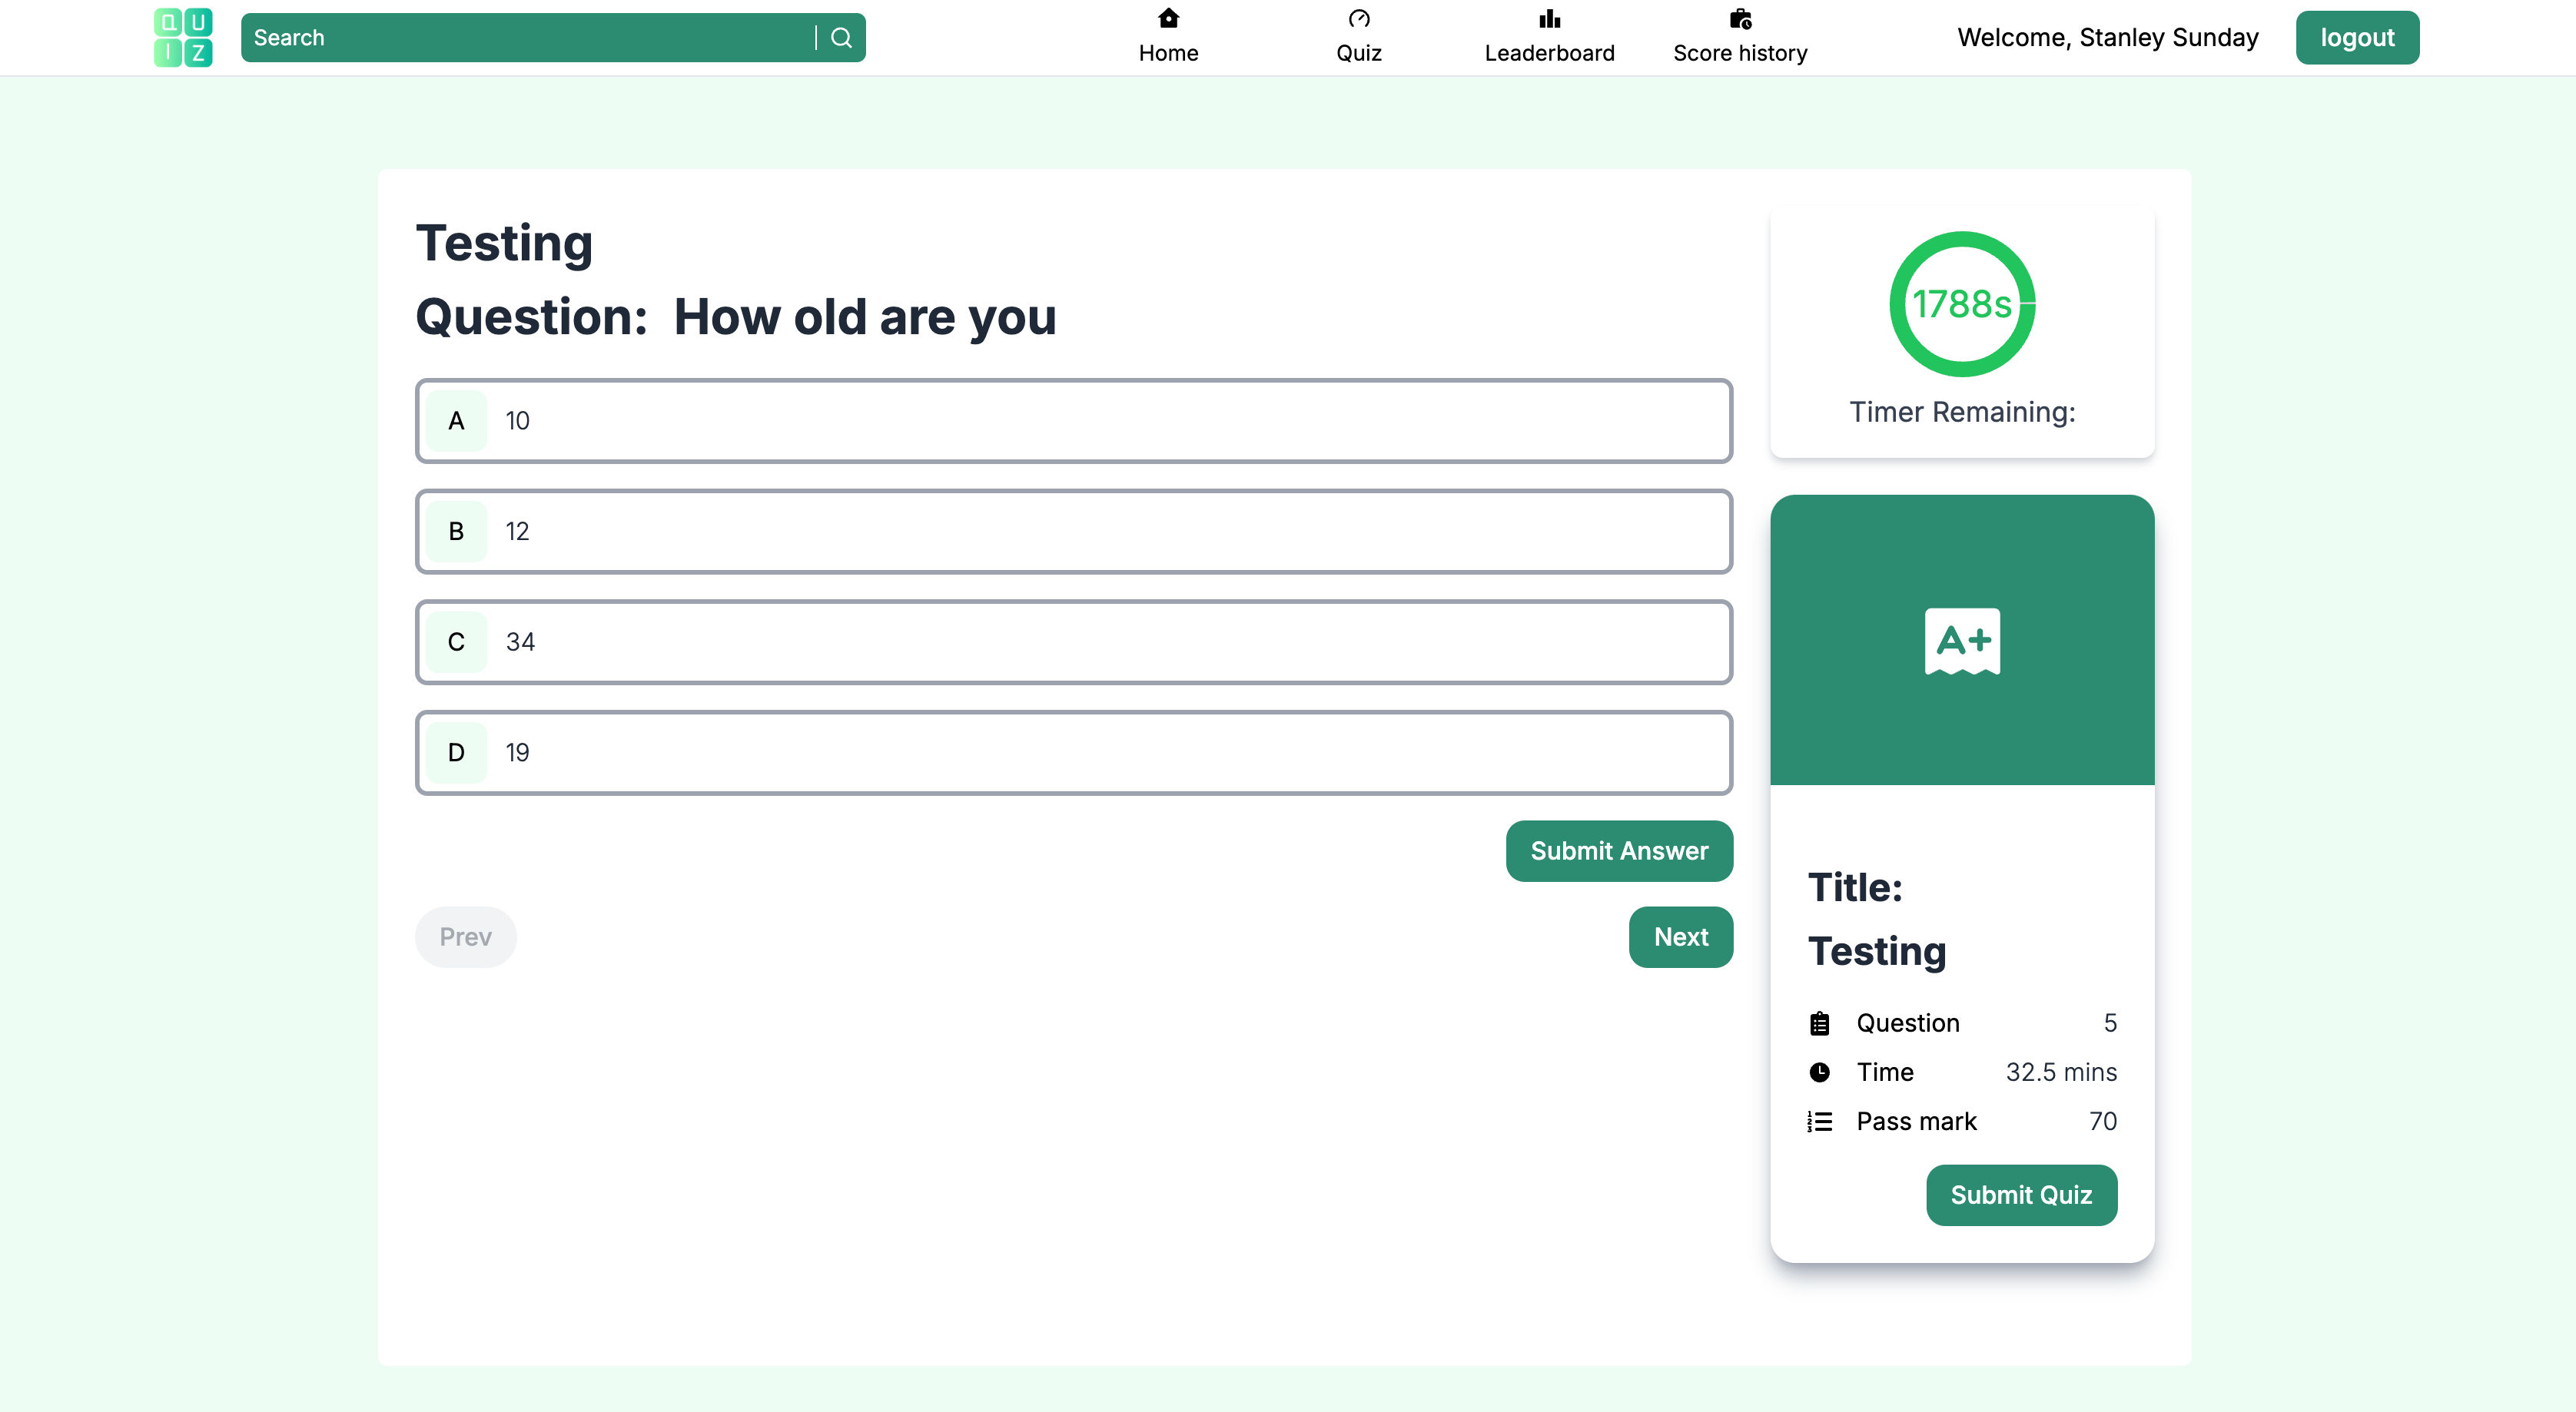Go to the Next question
The width and height of the screenshot is (2576, 1412).
(x=1680, y=937)
